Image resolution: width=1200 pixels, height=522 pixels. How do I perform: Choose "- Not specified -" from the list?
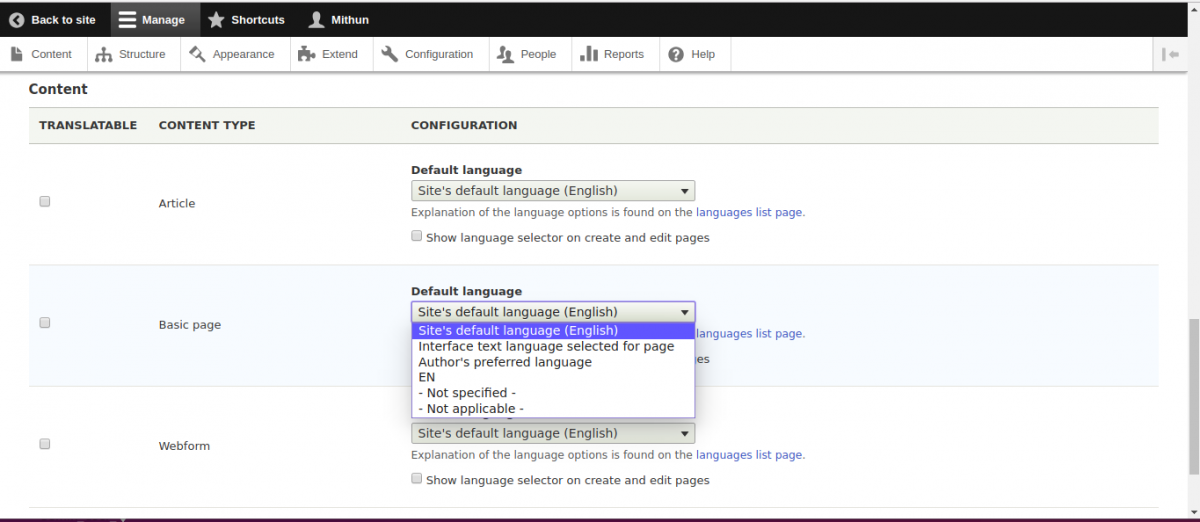click(467, 393)
